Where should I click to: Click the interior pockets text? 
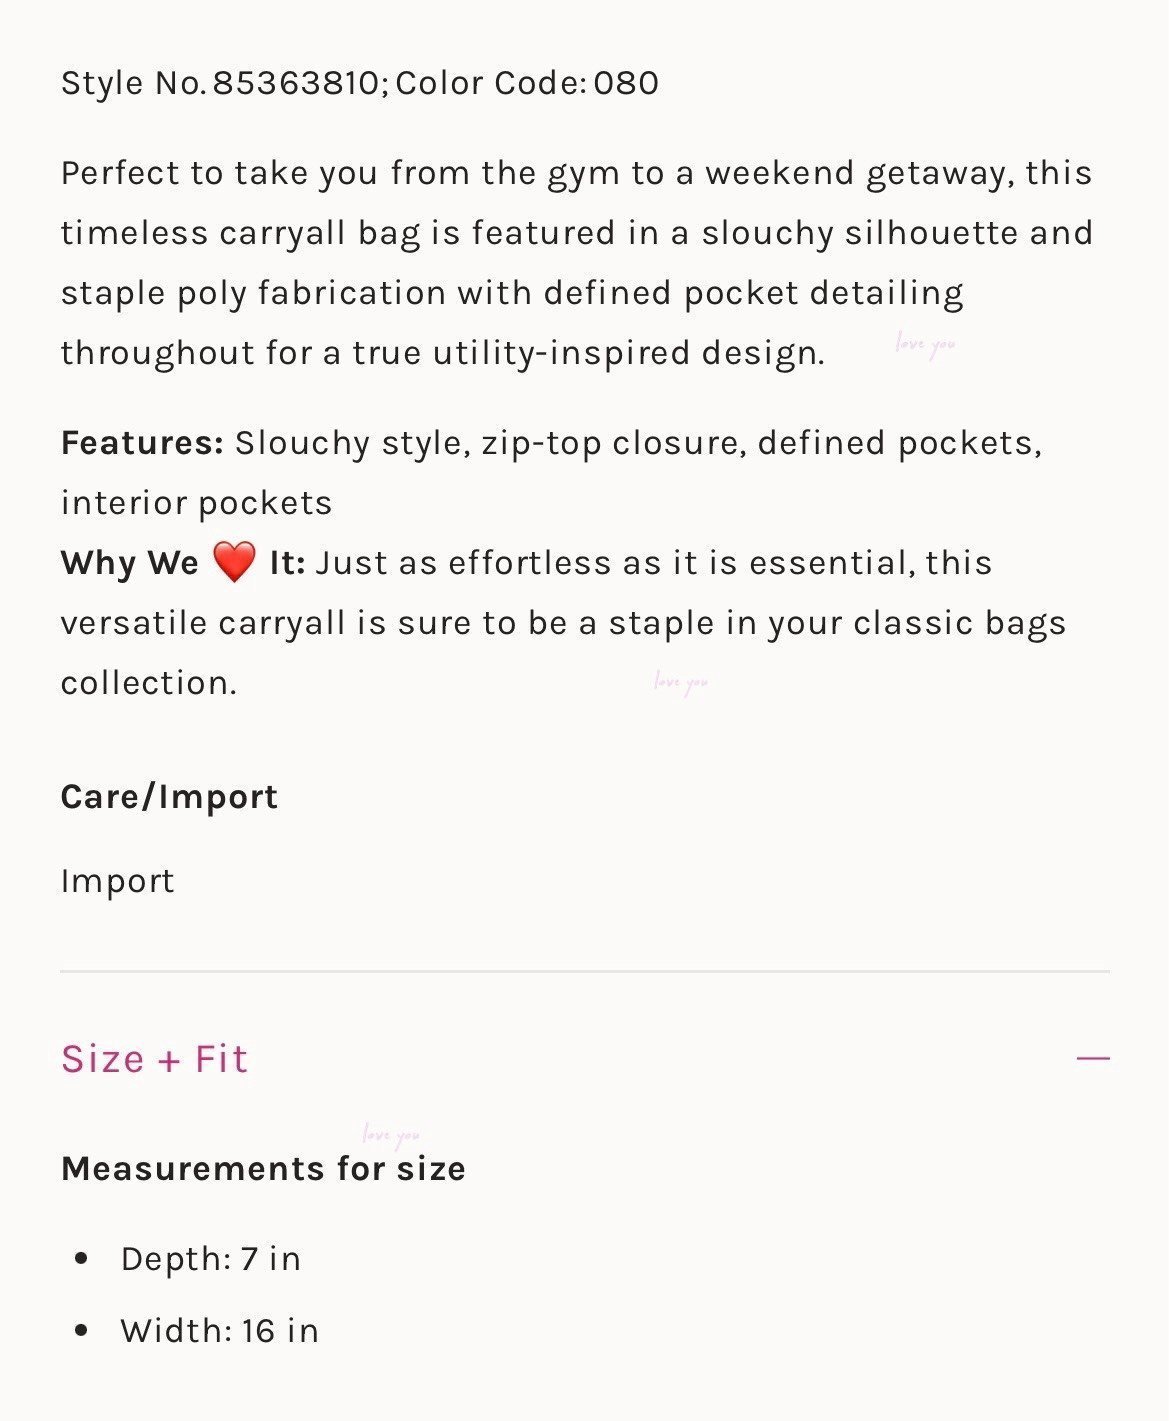(x=196, y=503)
